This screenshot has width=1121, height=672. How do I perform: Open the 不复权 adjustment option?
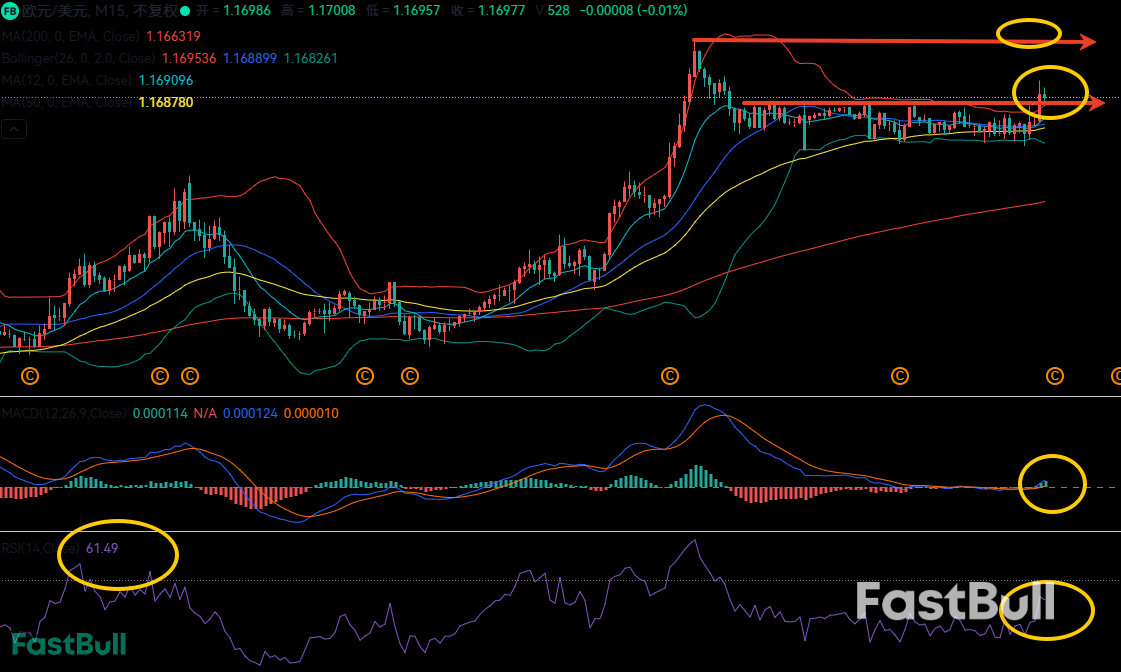click(155, 12)
